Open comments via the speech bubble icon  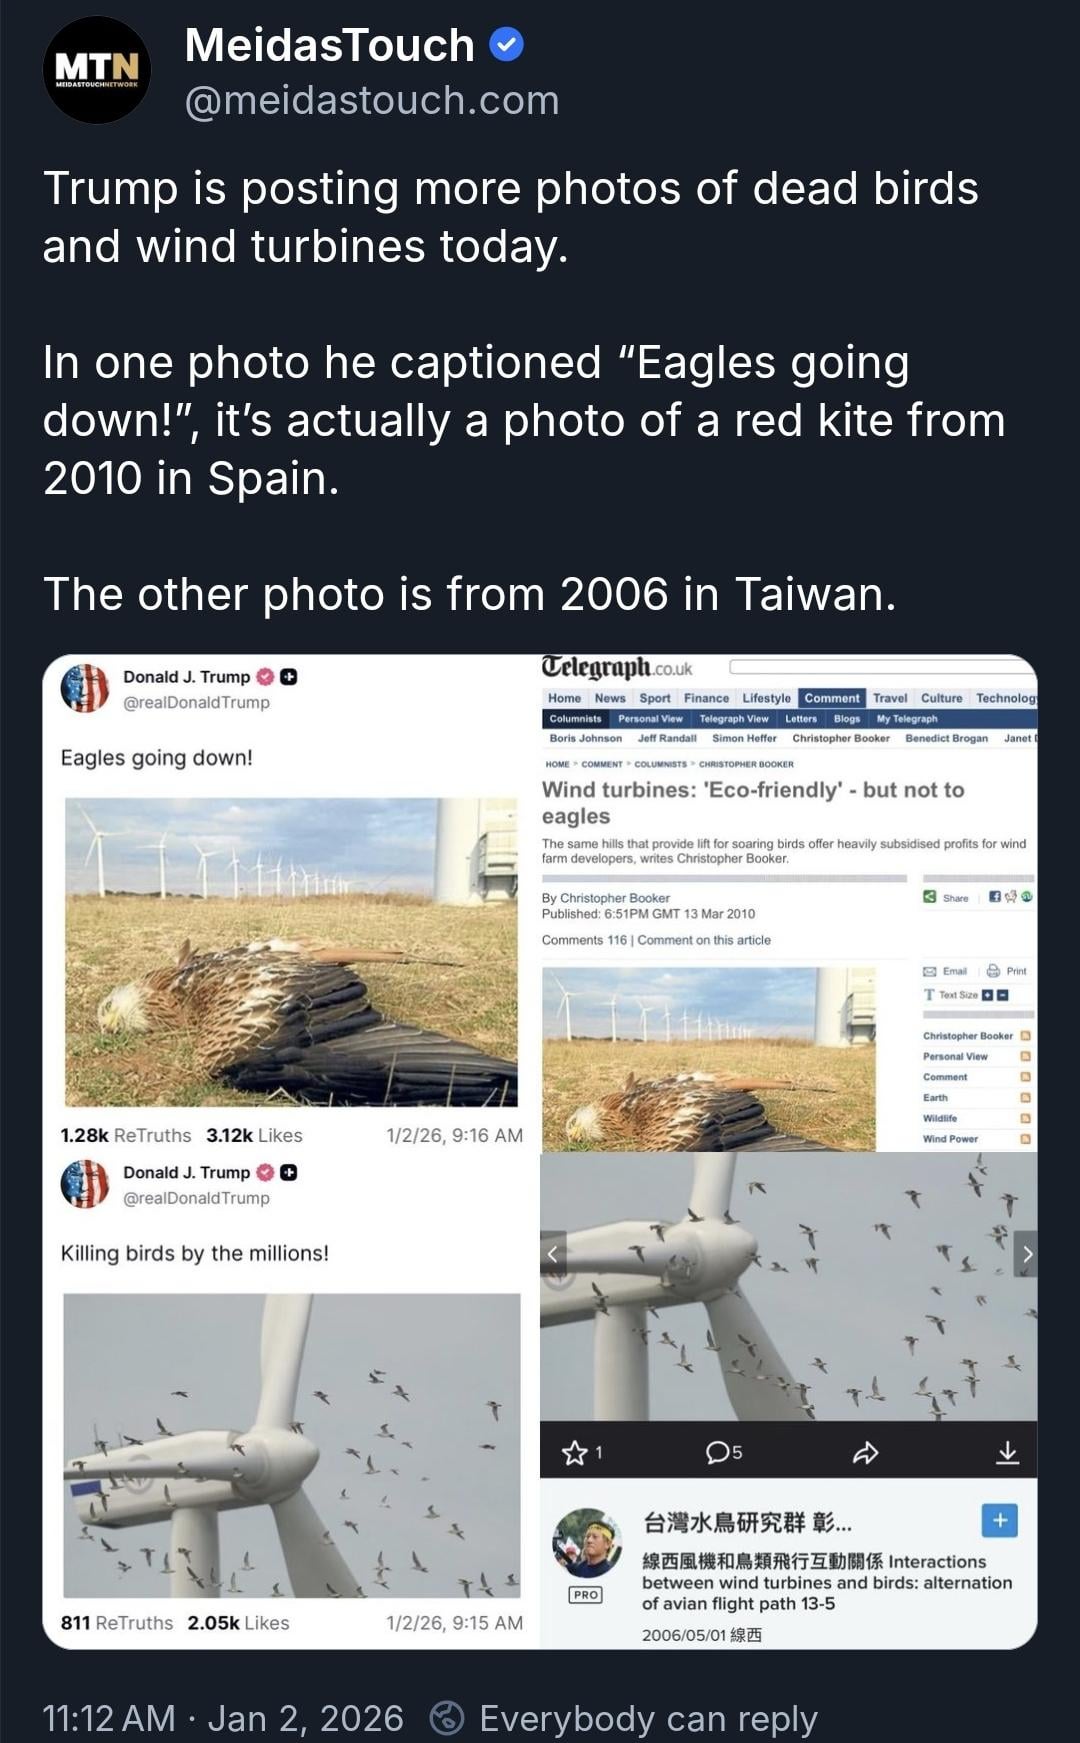tap(717, 1453)
